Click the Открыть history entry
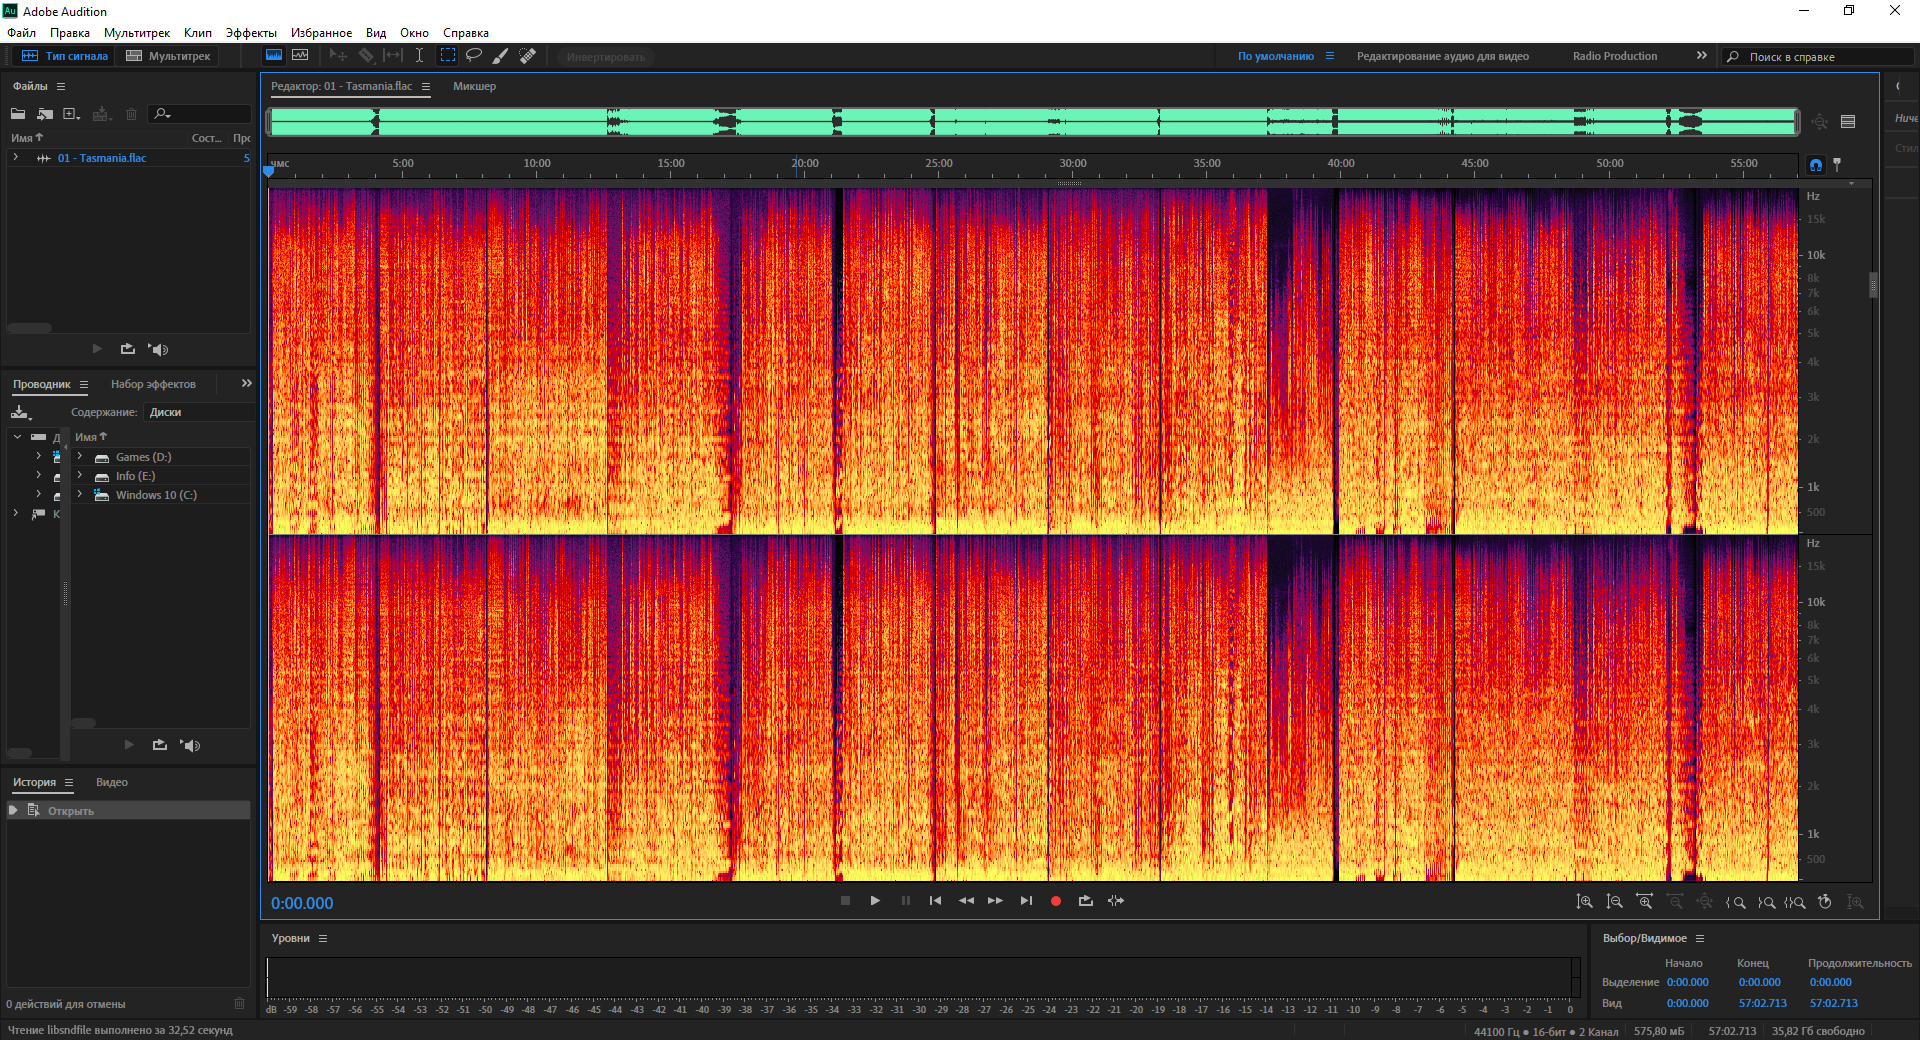 pyautogui.click(x=128, y=810)
